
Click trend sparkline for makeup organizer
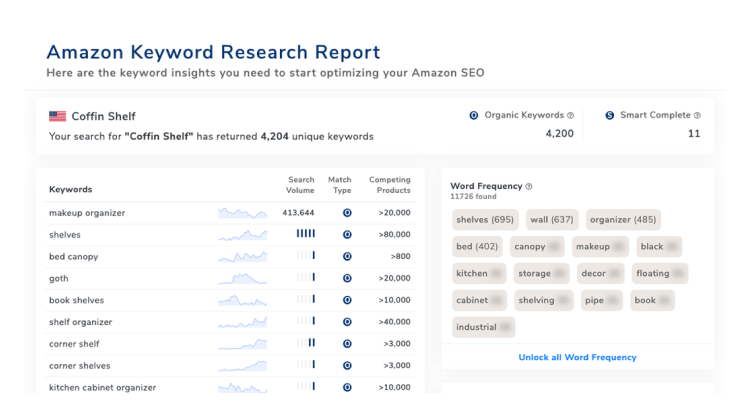[243, 213]
